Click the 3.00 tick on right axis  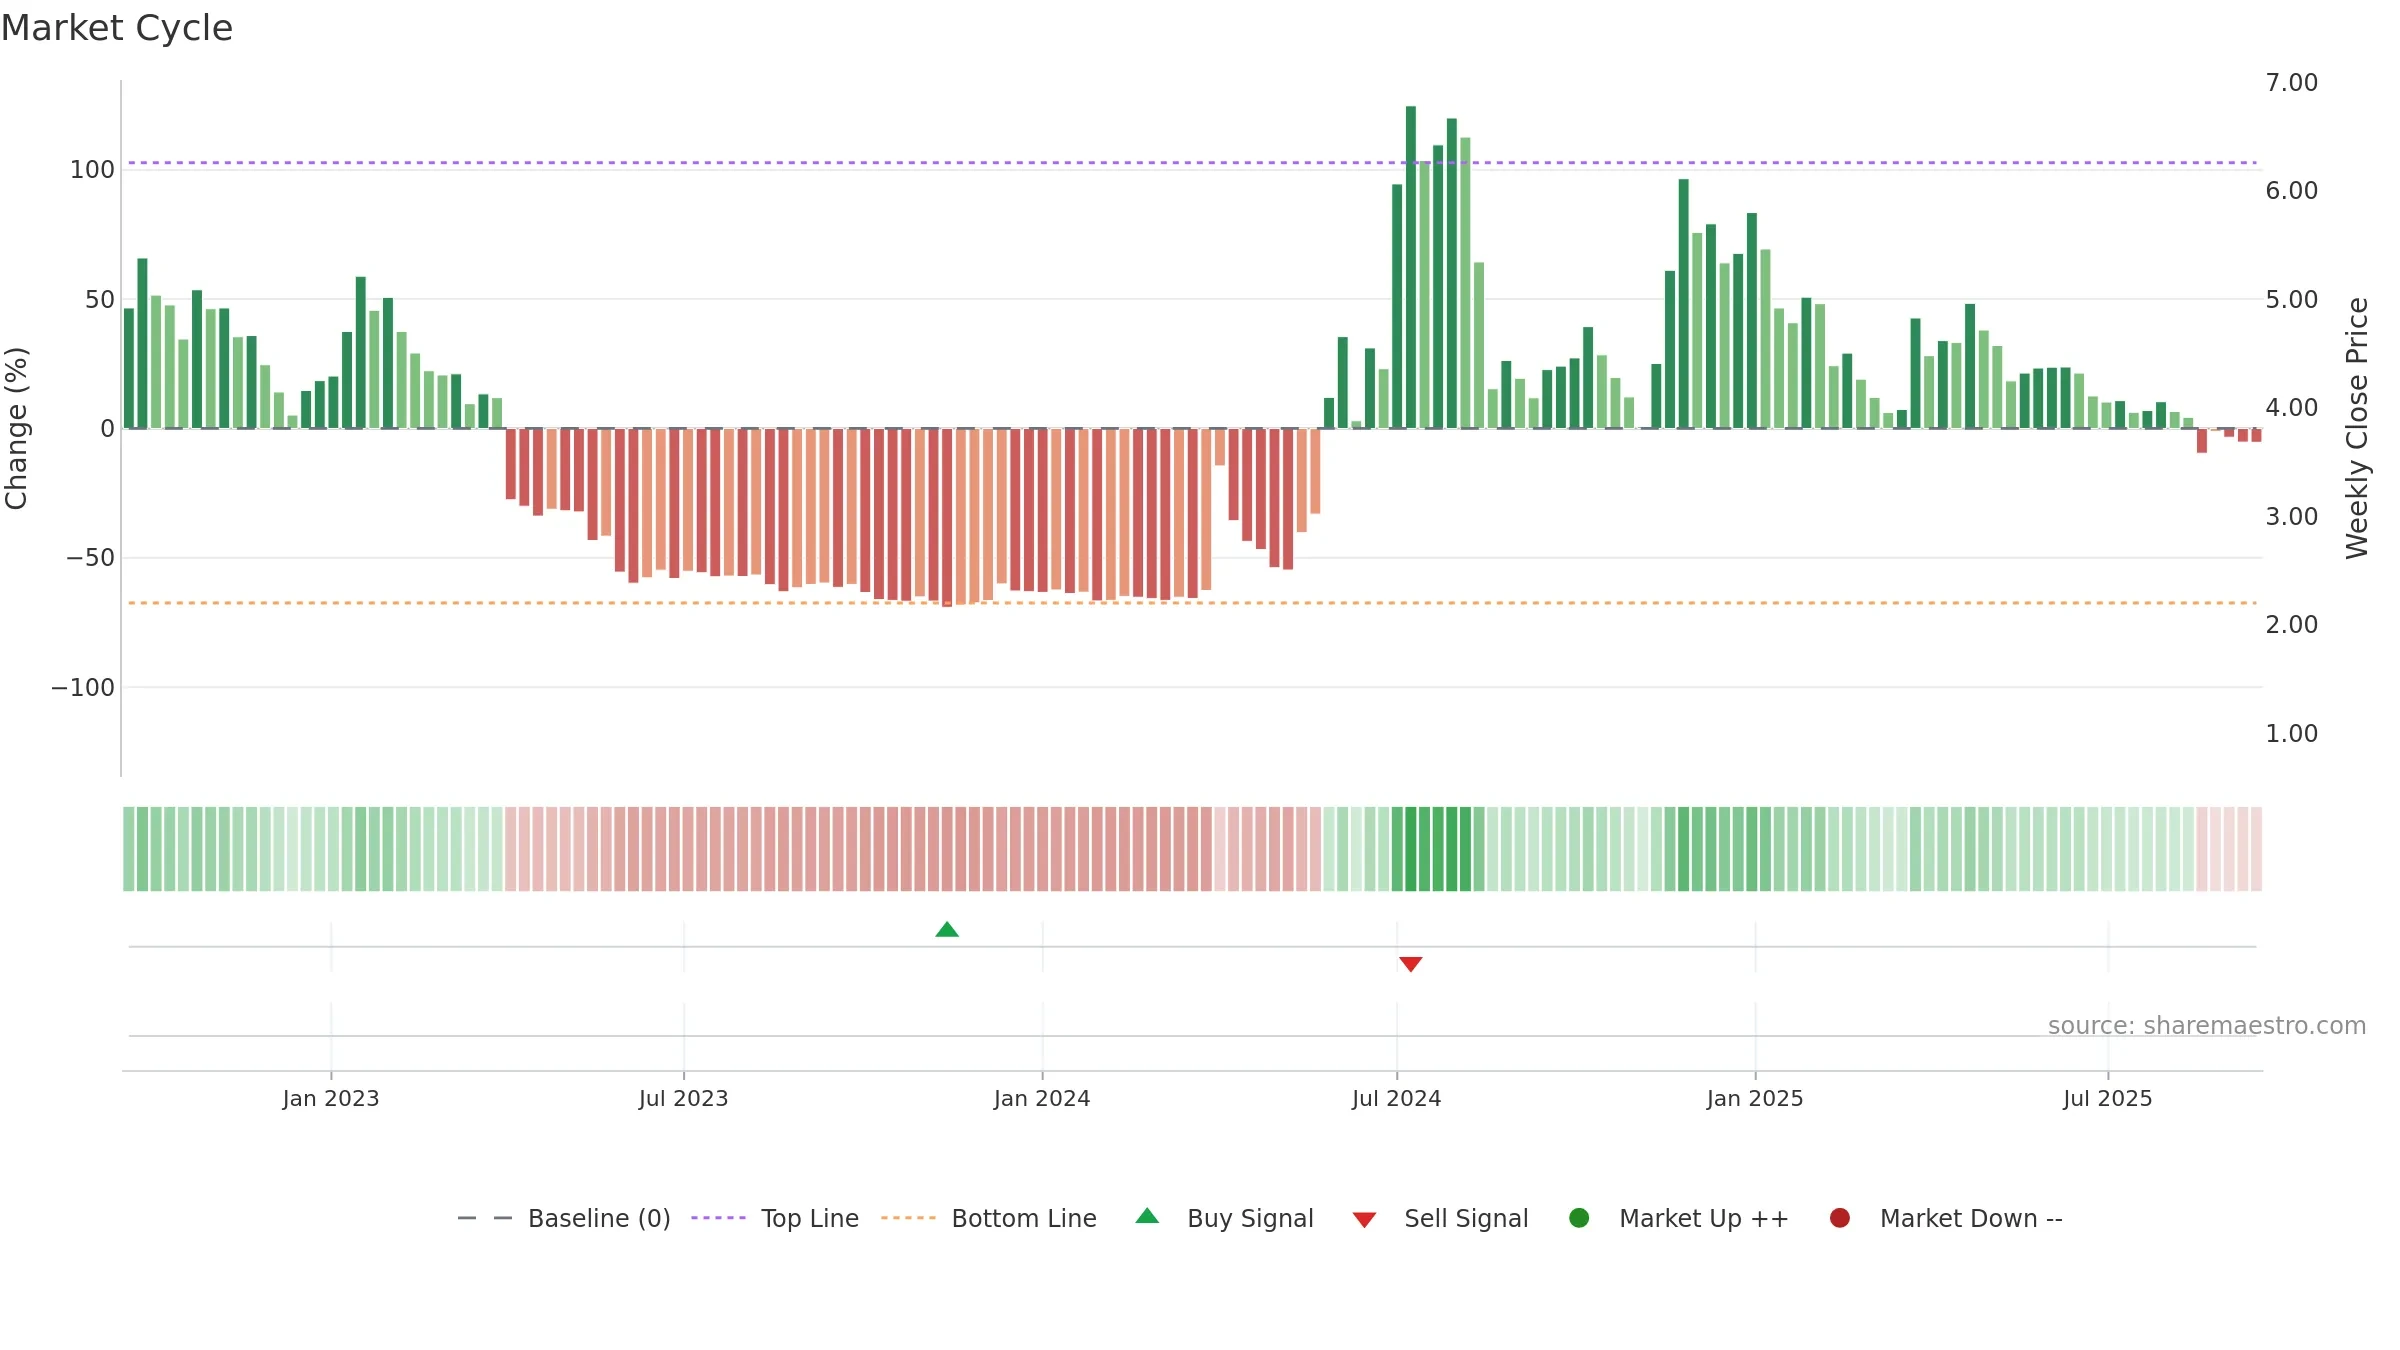click(2292, 517)
